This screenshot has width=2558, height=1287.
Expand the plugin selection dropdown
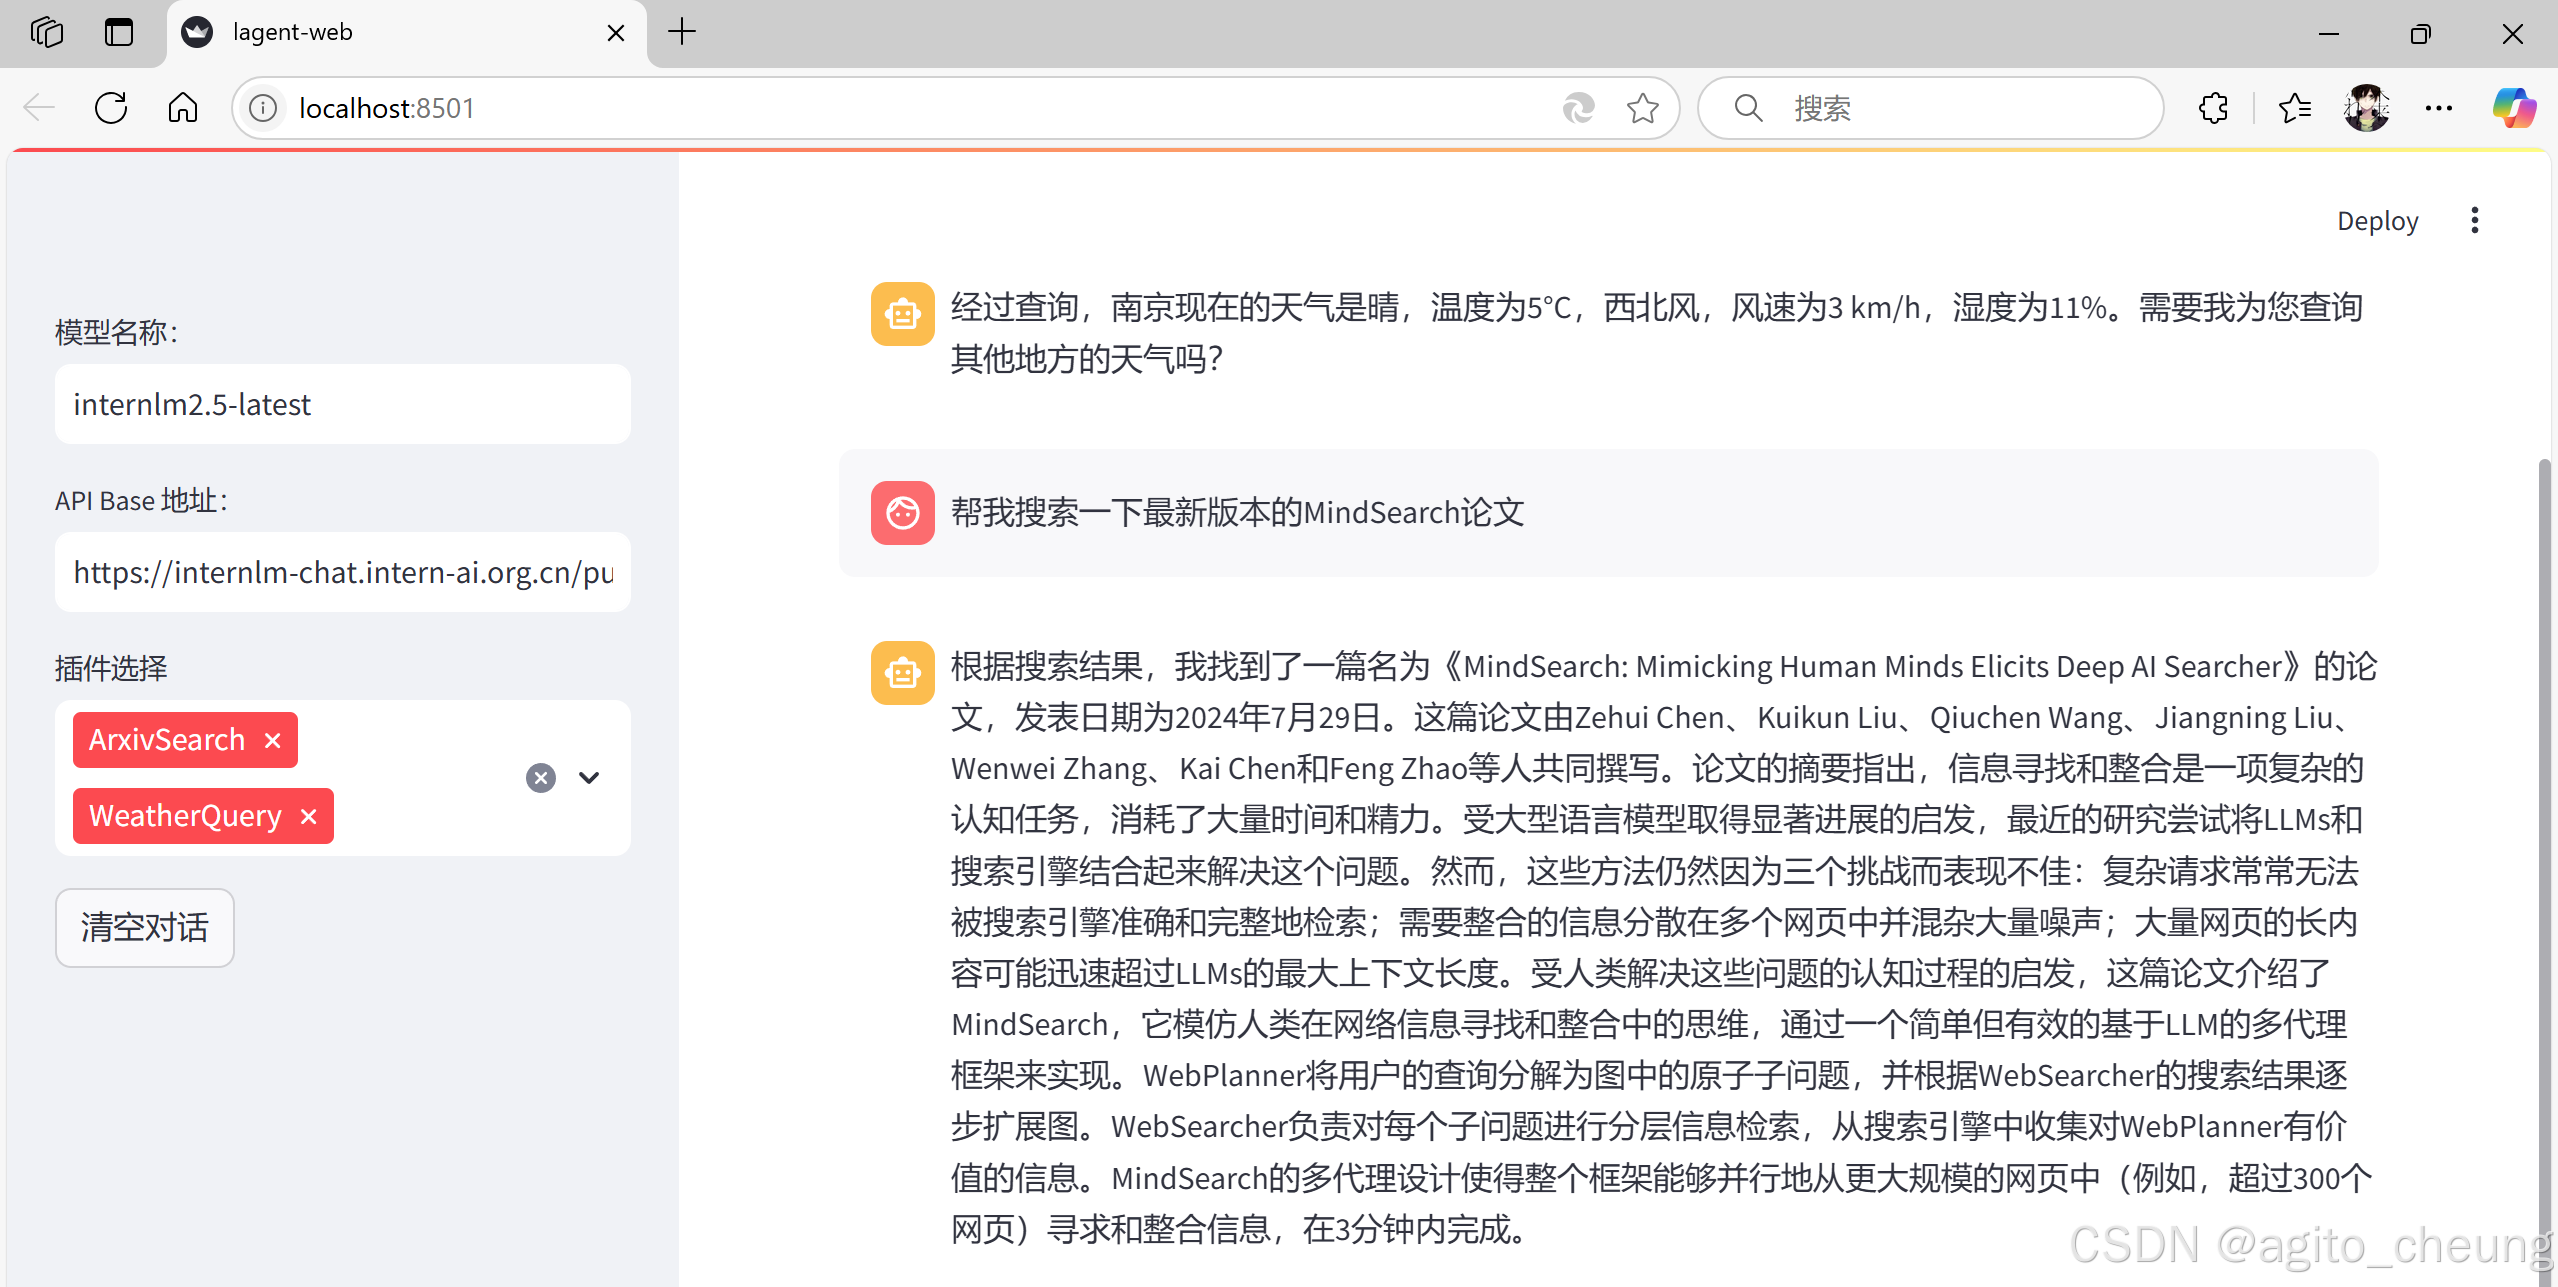(x=589, y=778)
